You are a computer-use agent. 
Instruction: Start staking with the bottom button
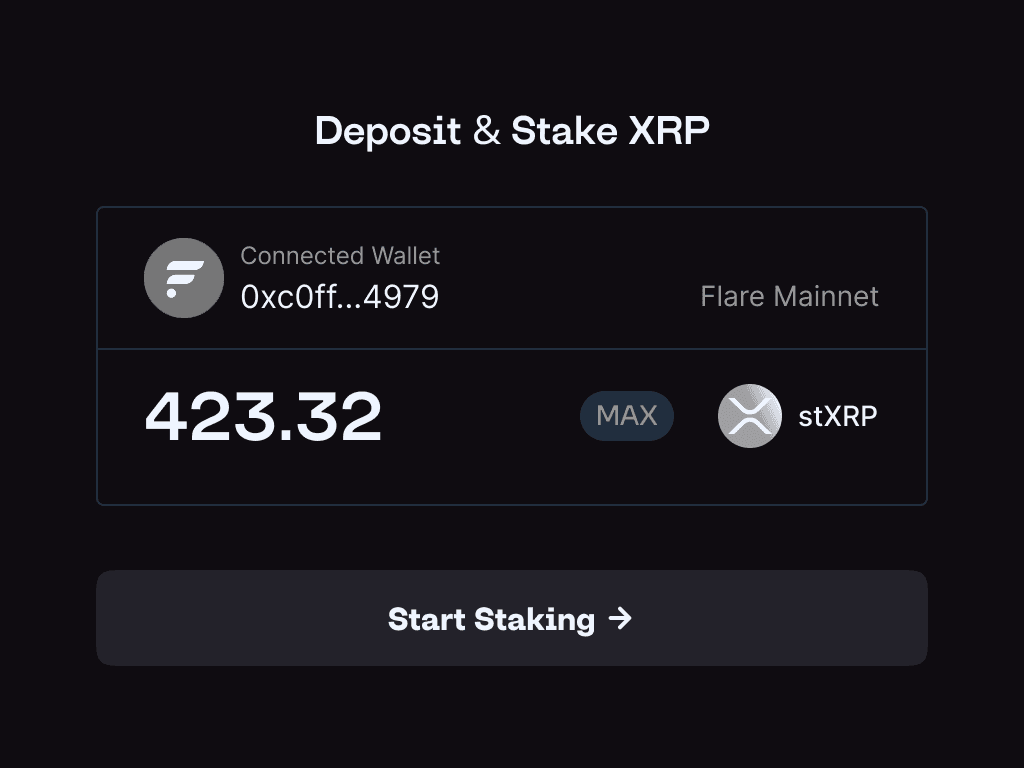(511, 618)
